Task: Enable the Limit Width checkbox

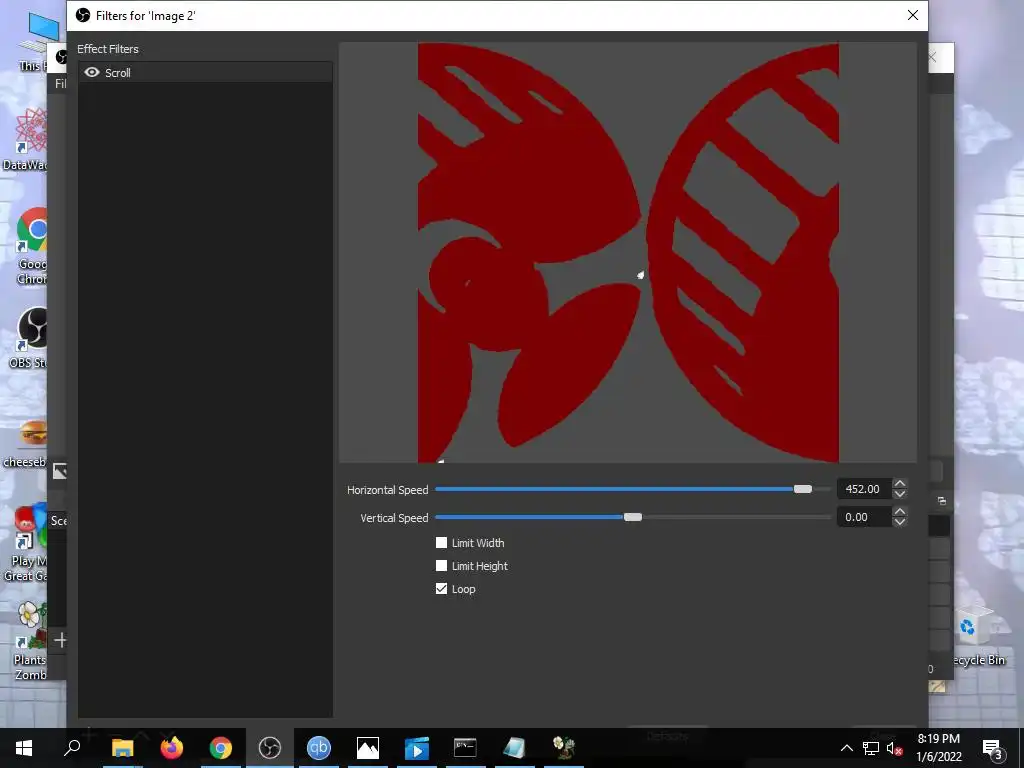Action: coord(441,543)
